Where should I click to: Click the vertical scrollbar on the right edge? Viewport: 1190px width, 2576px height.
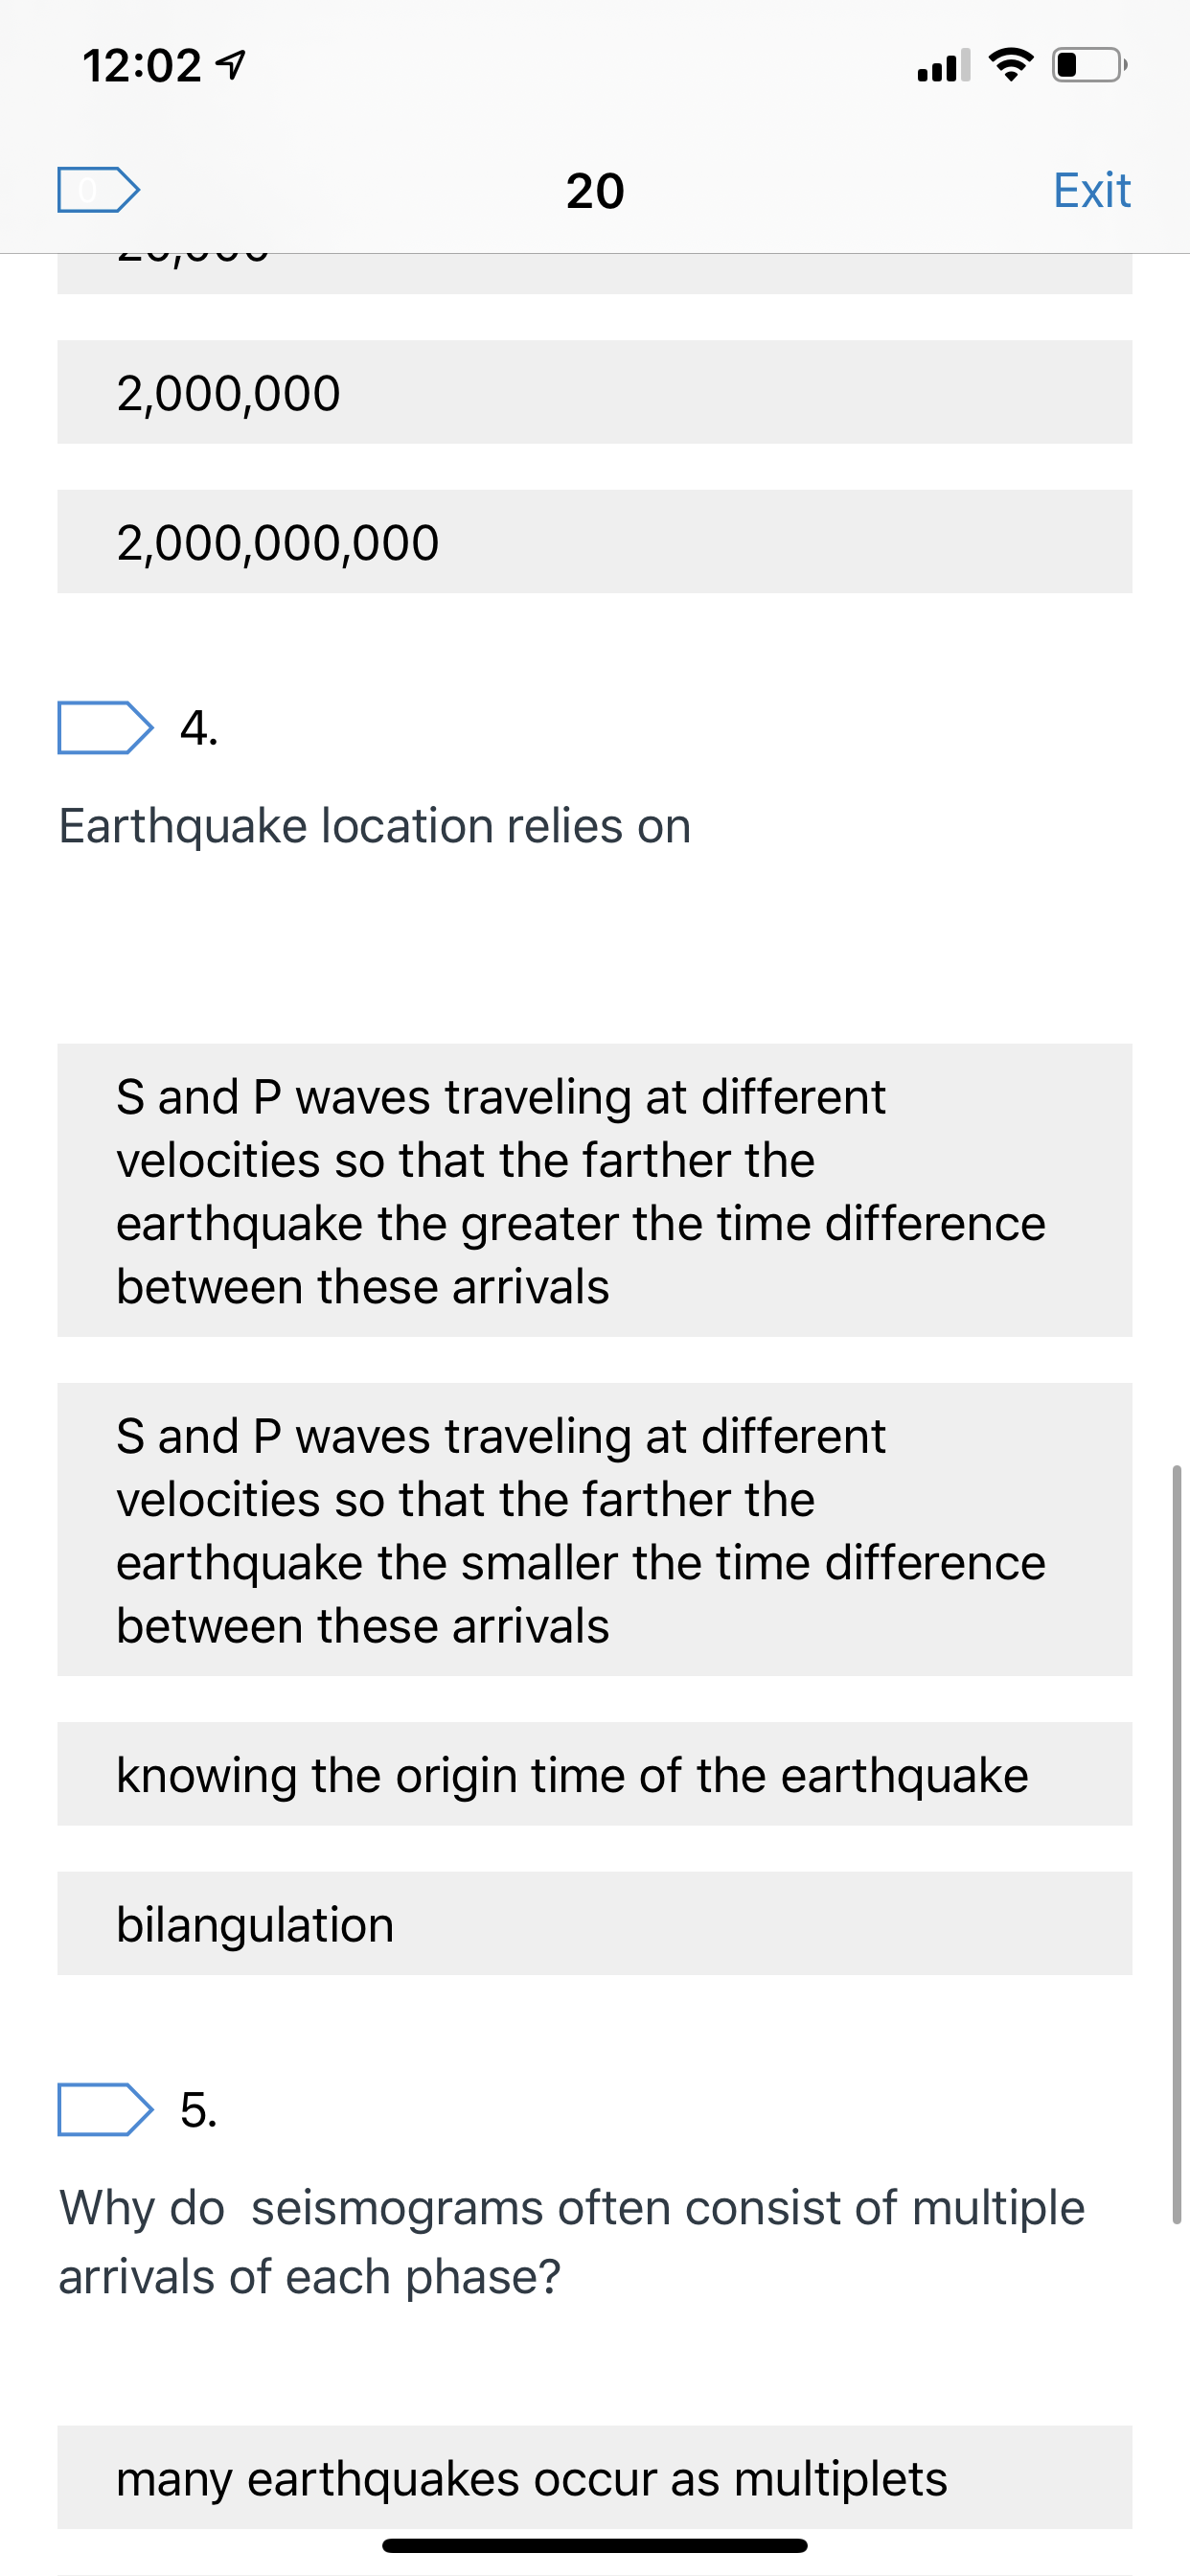(1176, 1844)
